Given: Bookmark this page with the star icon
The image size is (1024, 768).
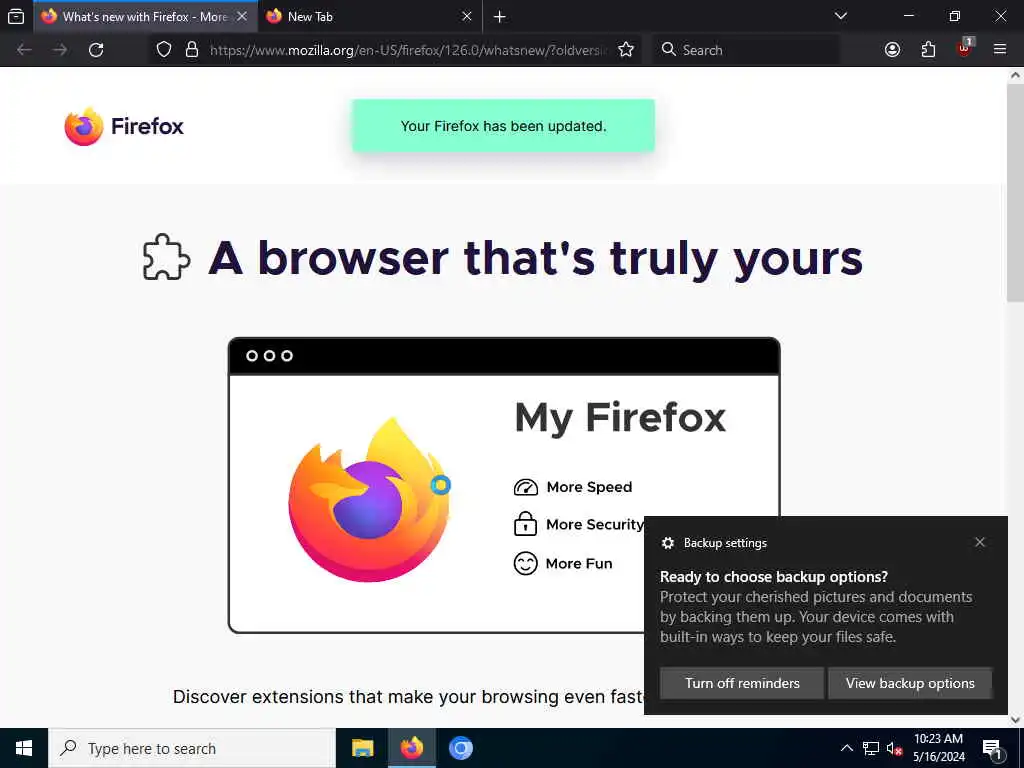Looking at the screenshot, I should pyautogui.click(x=626, y=50).
